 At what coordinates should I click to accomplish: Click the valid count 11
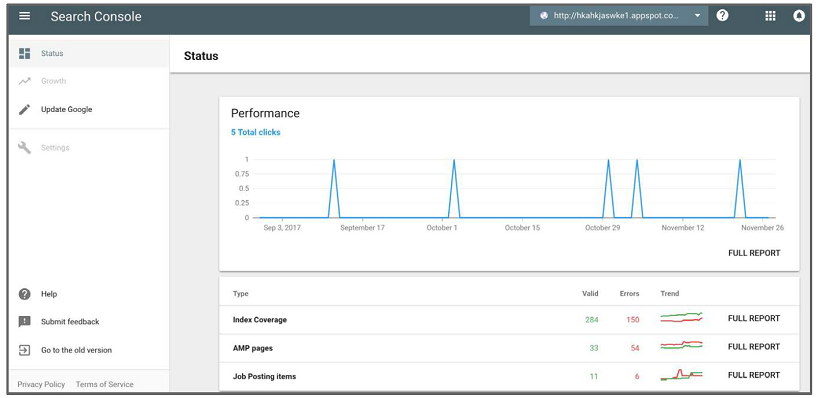(x=594, y=376)
